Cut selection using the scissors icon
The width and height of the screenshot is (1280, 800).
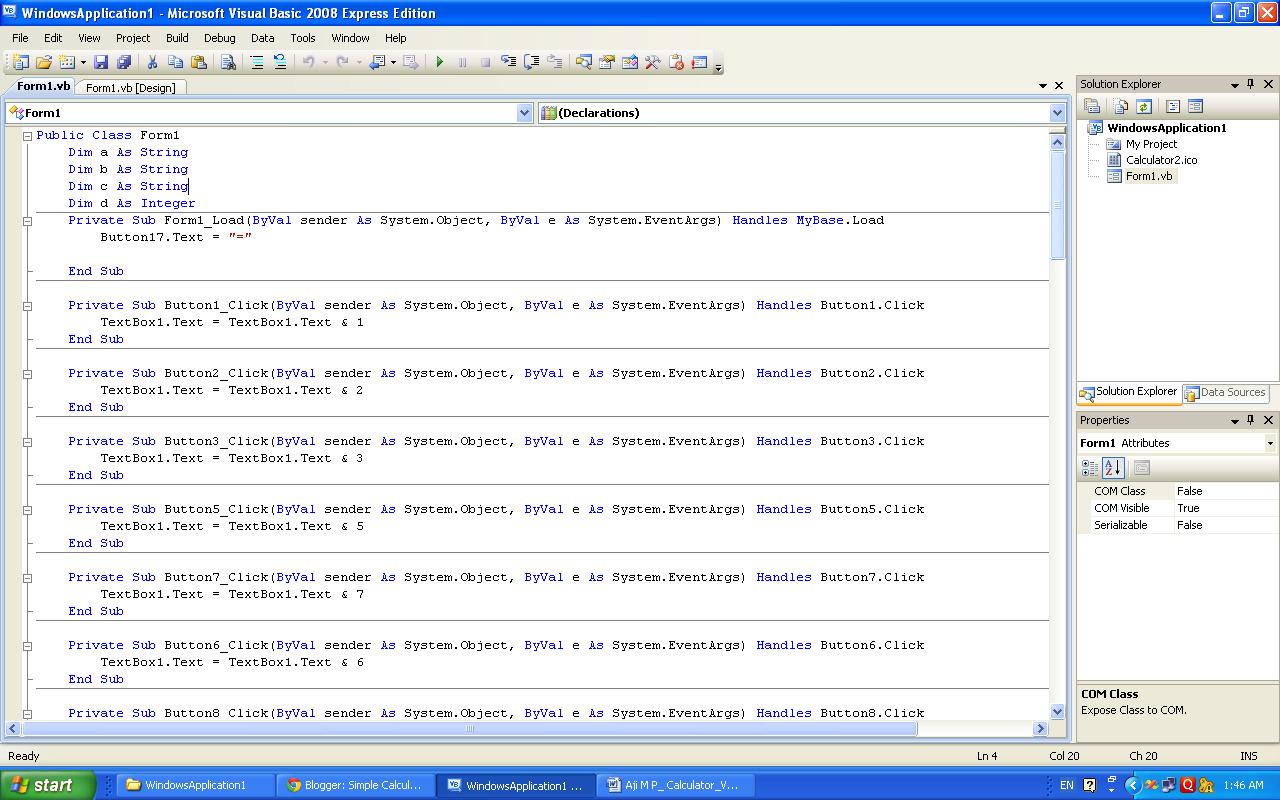[152, 62]
